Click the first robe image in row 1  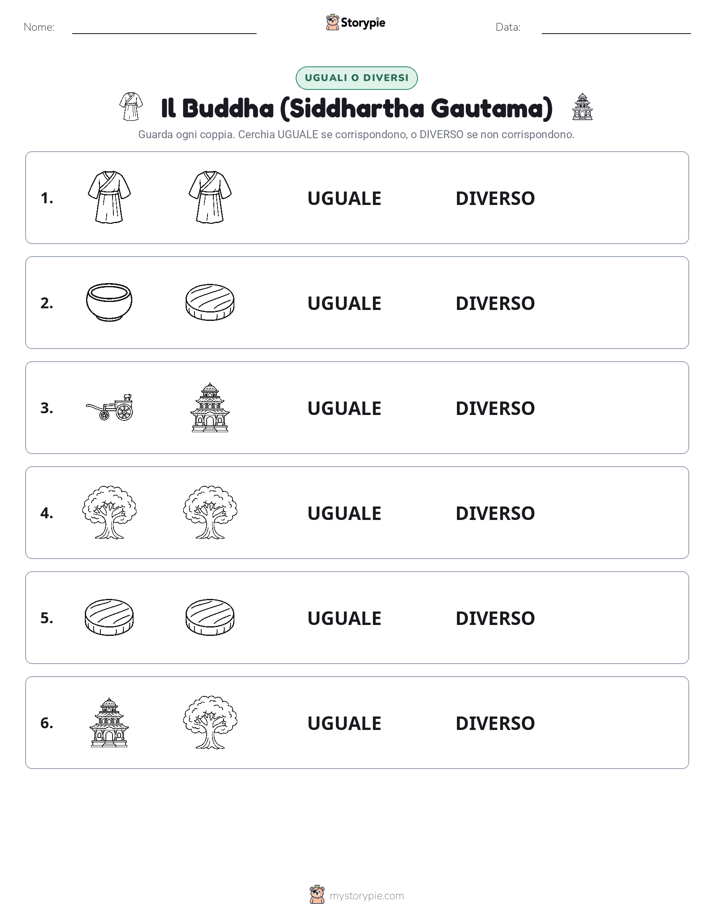pyautogui.click(x=109, y=197)
